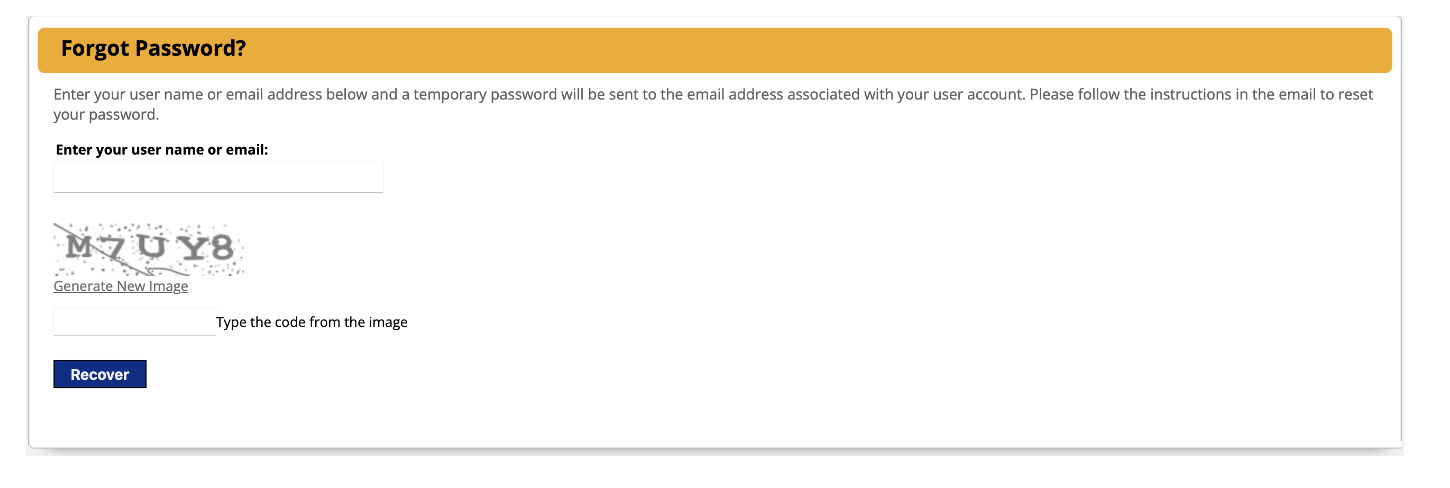The image size is (1450, 488).
Task: Click the "Forgot Password?" heading text
Action: 153,48
